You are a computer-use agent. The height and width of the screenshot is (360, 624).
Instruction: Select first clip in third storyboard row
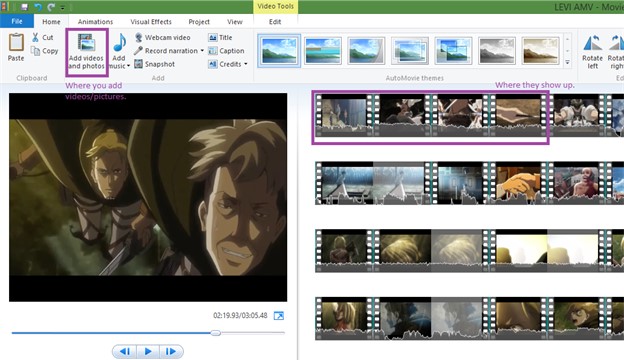[345, 251]
